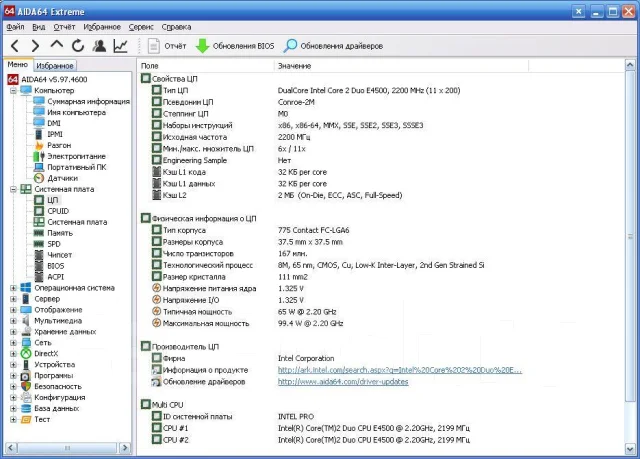Select the ЦП tree item

pos(53,200)
